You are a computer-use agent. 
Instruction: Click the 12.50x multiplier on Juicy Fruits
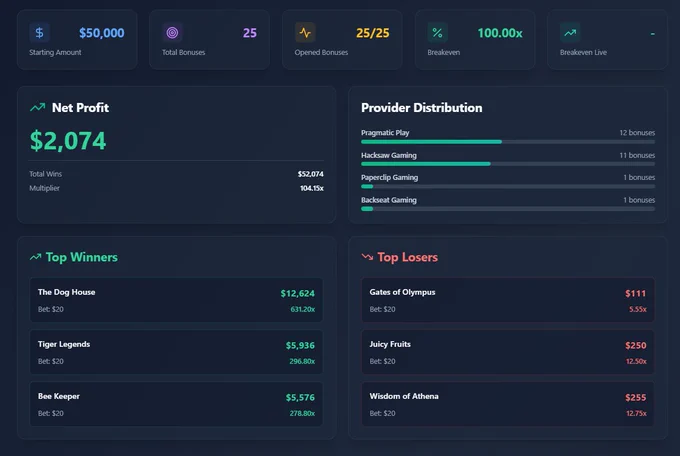click(x=636, y=361)
